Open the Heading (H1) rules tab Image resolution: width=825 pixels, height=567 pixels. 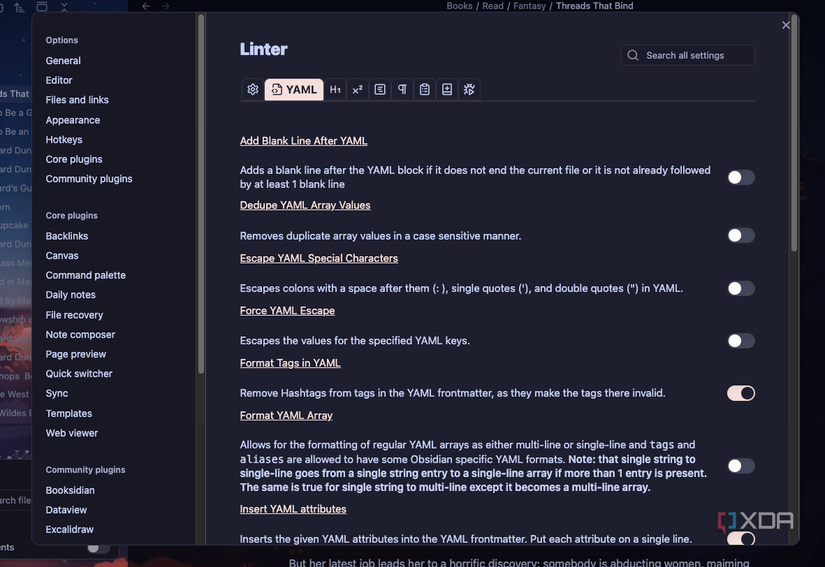(x=335, y=89)
